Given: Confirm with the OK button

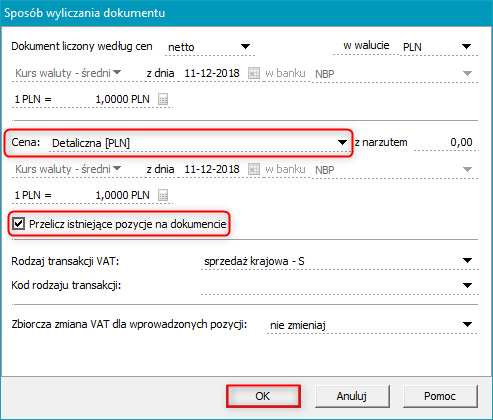Looking at the screenshot, I should coord(263,396).
